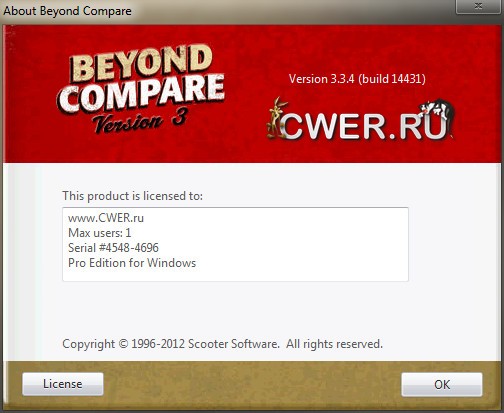Click 'This product is licensed to:' label

pos(132,196)
